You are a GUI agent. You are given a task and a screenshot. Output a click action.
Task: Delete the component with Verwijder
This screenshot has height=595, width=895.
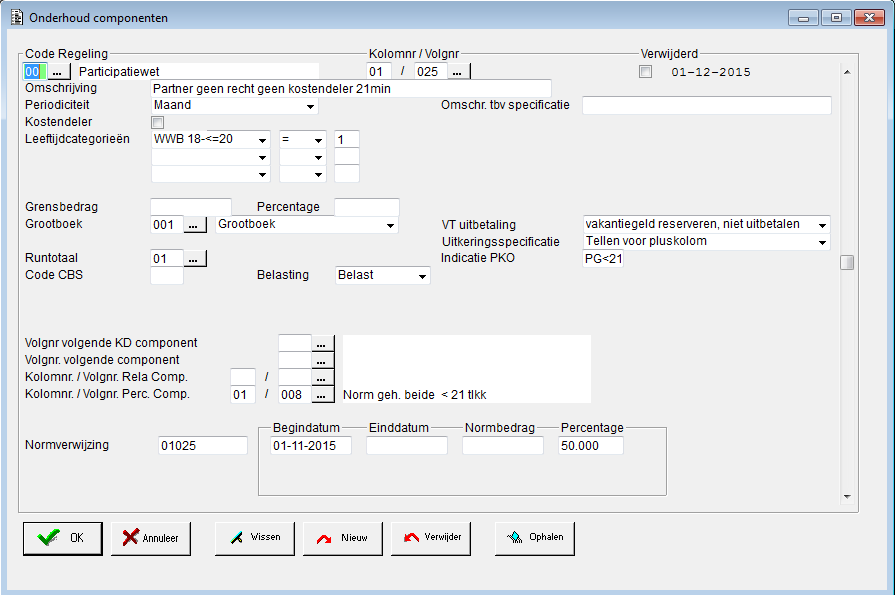(x=431, y=538)
